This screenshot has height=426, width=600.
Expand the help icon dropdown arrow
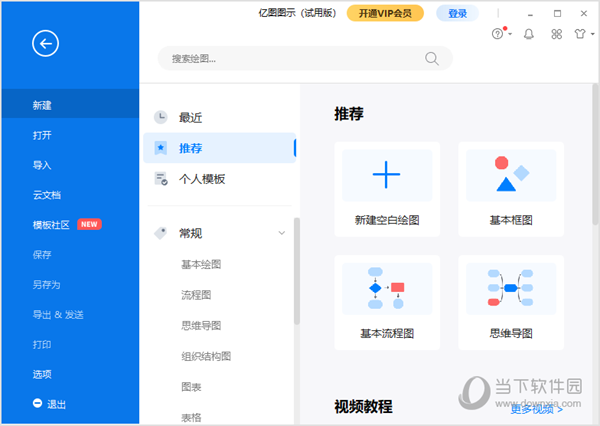click(510, 34)
